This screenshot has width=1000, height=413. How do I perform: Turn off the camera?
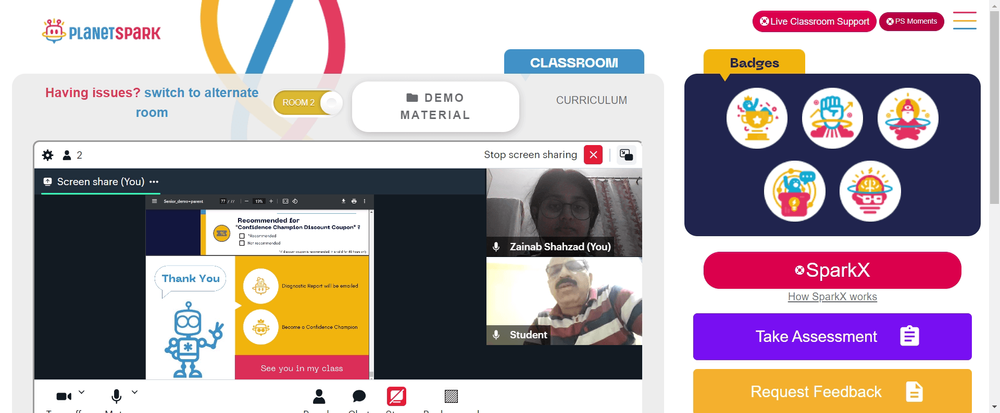pyautogui.click(x=64, y=396)
